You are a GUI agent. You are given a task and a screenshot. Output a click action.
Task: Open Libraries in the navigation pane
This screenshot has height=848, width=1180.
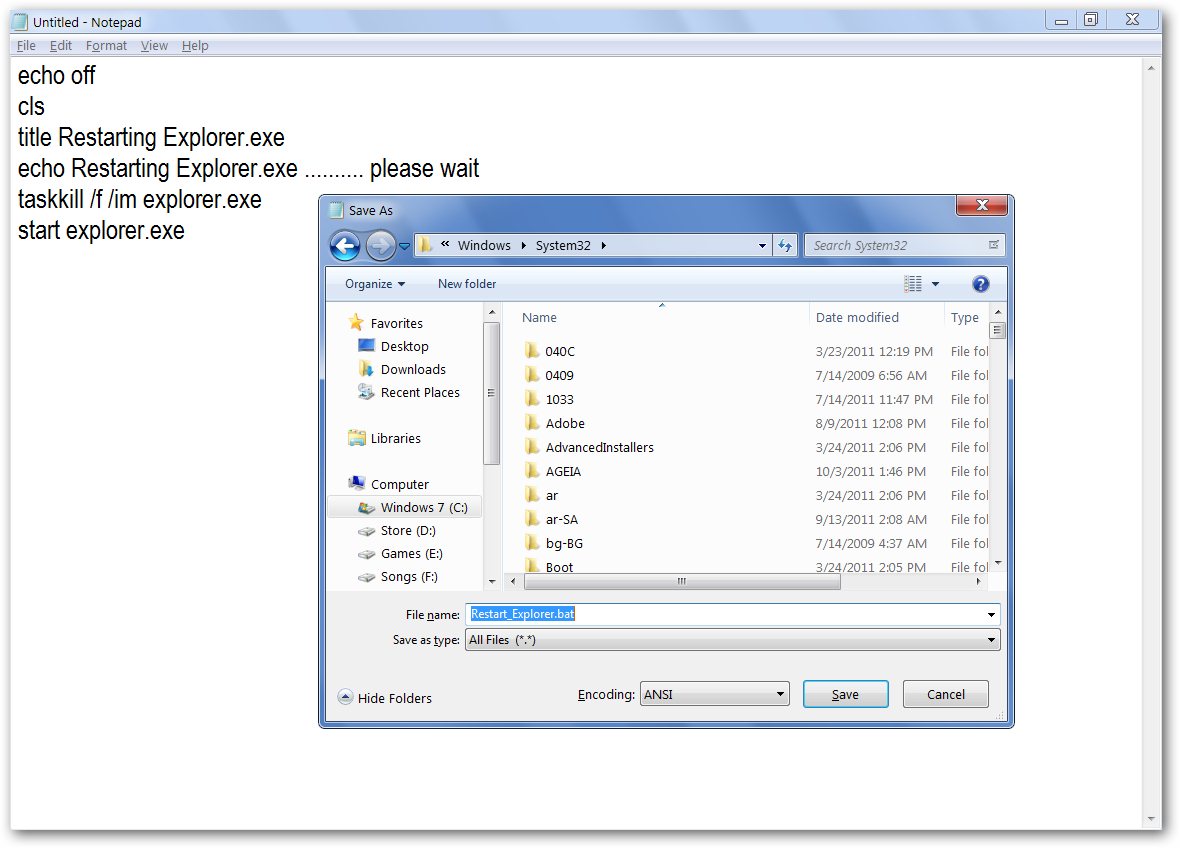[x=385, y=438]
